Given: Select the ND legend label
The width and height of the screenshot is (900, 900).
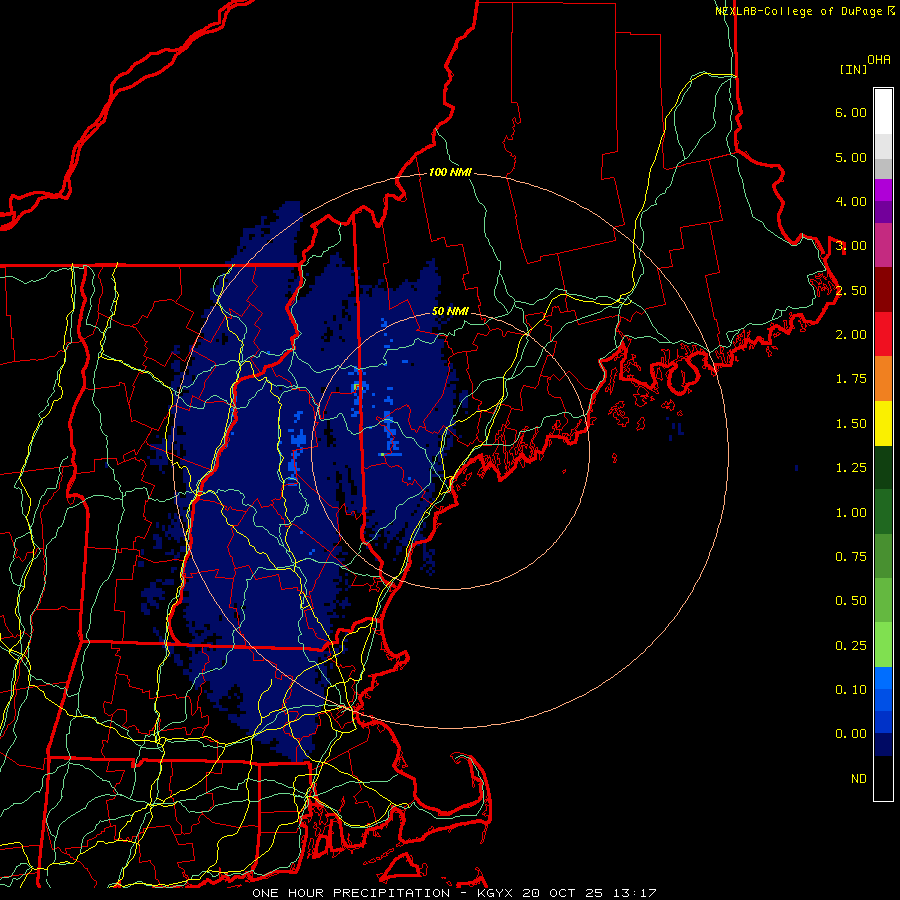Looking at the screenshot, I should [x=859, y=779].
